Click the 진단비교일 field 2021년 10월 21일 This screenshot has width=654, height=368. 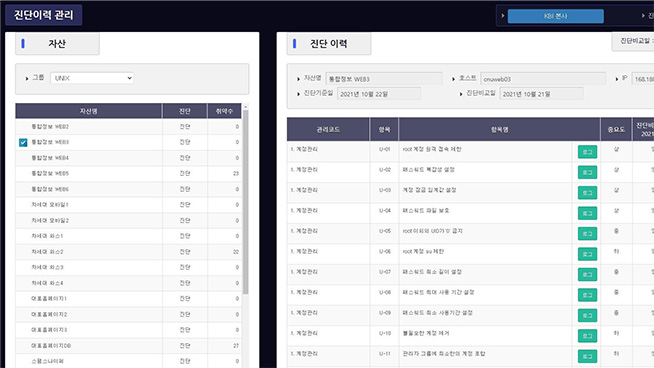541,94
